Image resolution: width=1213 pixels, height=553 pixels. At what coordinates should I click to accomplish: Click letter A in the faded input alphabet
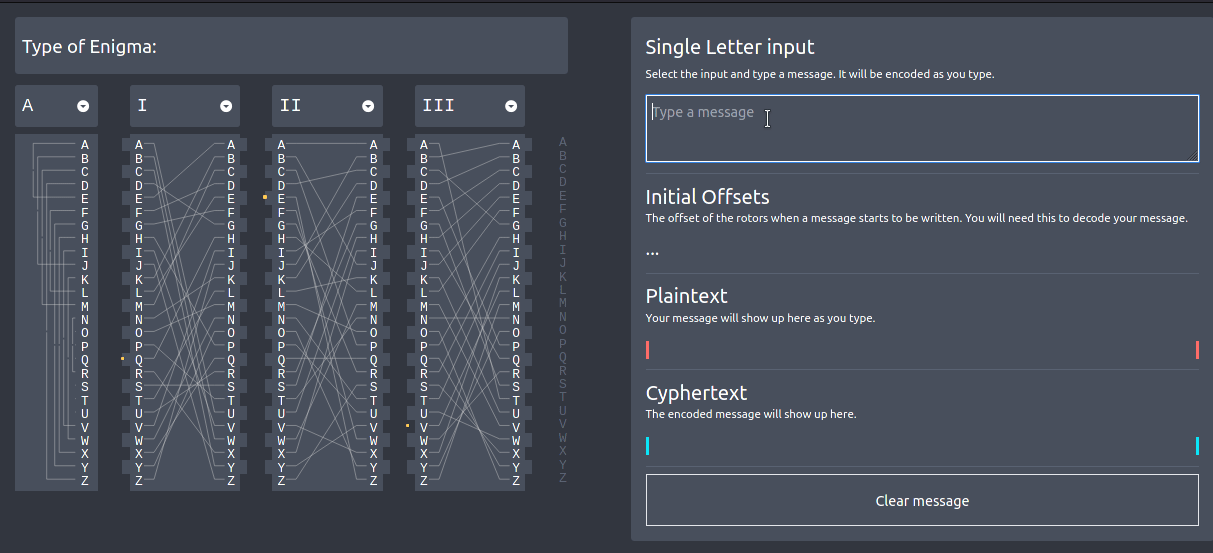tap(563, 142)
